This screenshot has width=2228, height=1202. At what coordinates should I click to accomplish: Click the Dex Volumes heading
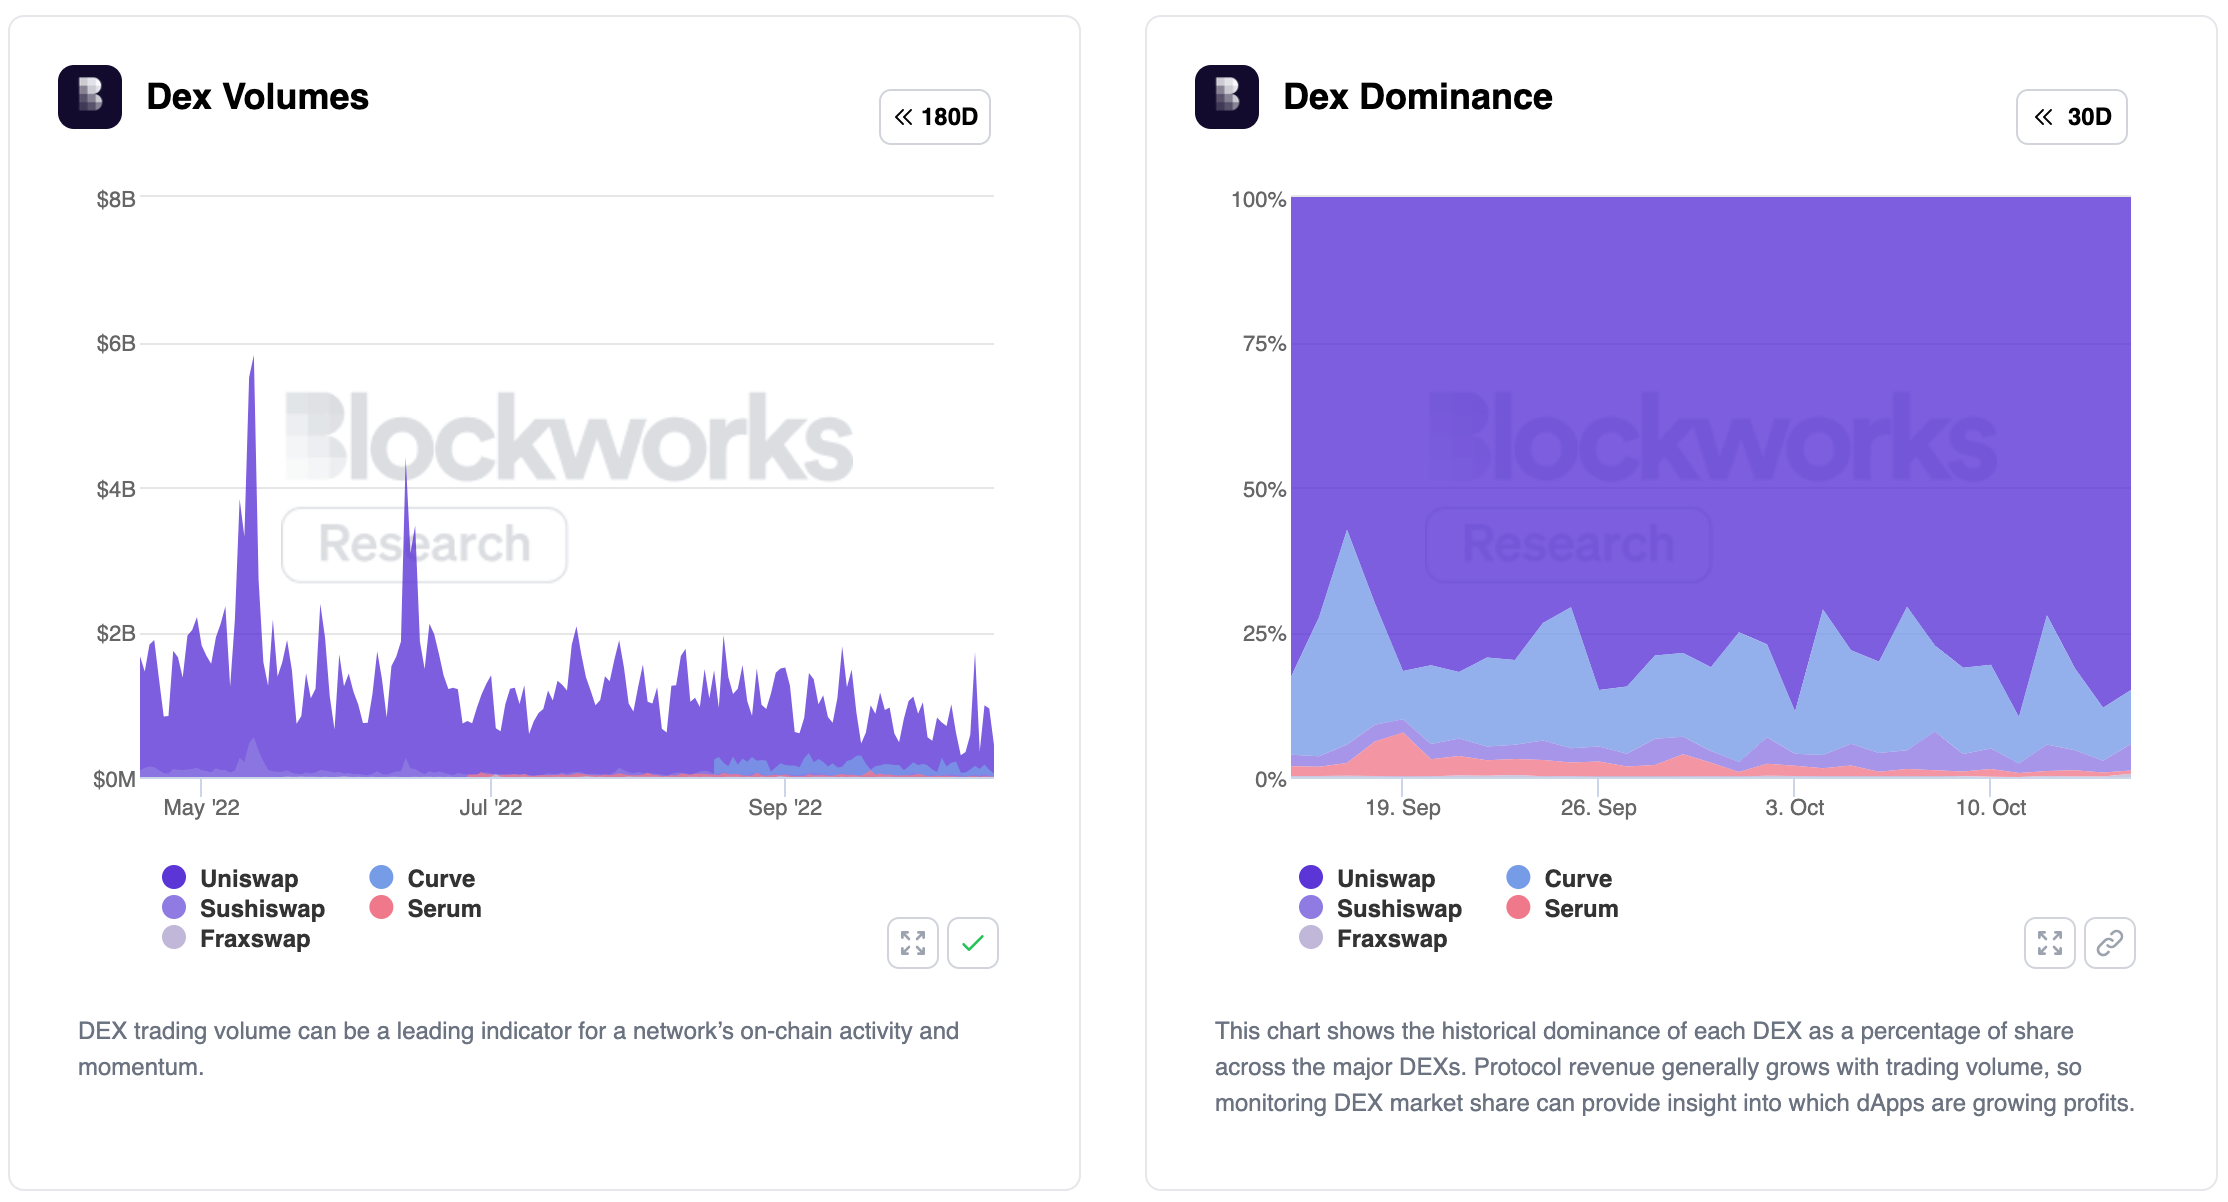click(x=257, y=97)
